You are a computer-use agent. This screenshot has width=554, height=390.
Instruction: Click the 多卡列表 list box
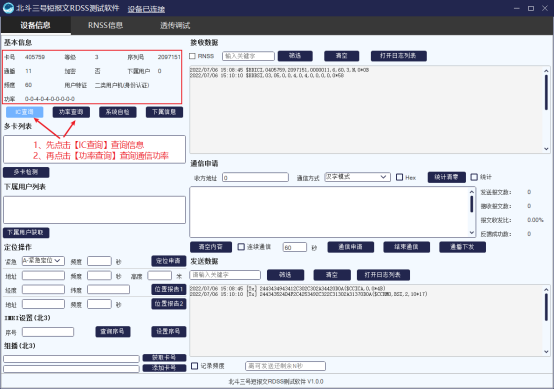pos(94,149)
